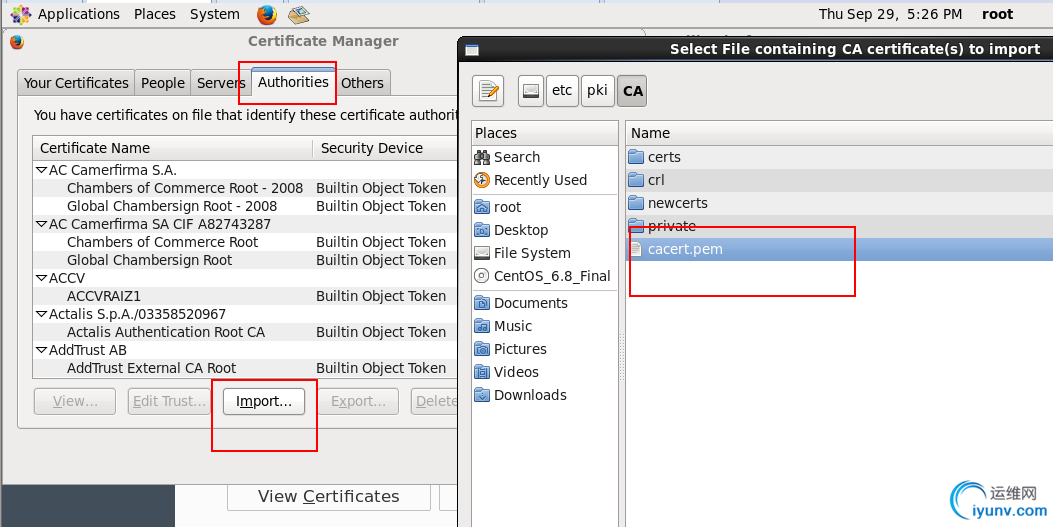Go to filesystem root drive path button
The height and width of the screenshot is (527, 1053).
[531, 91]
